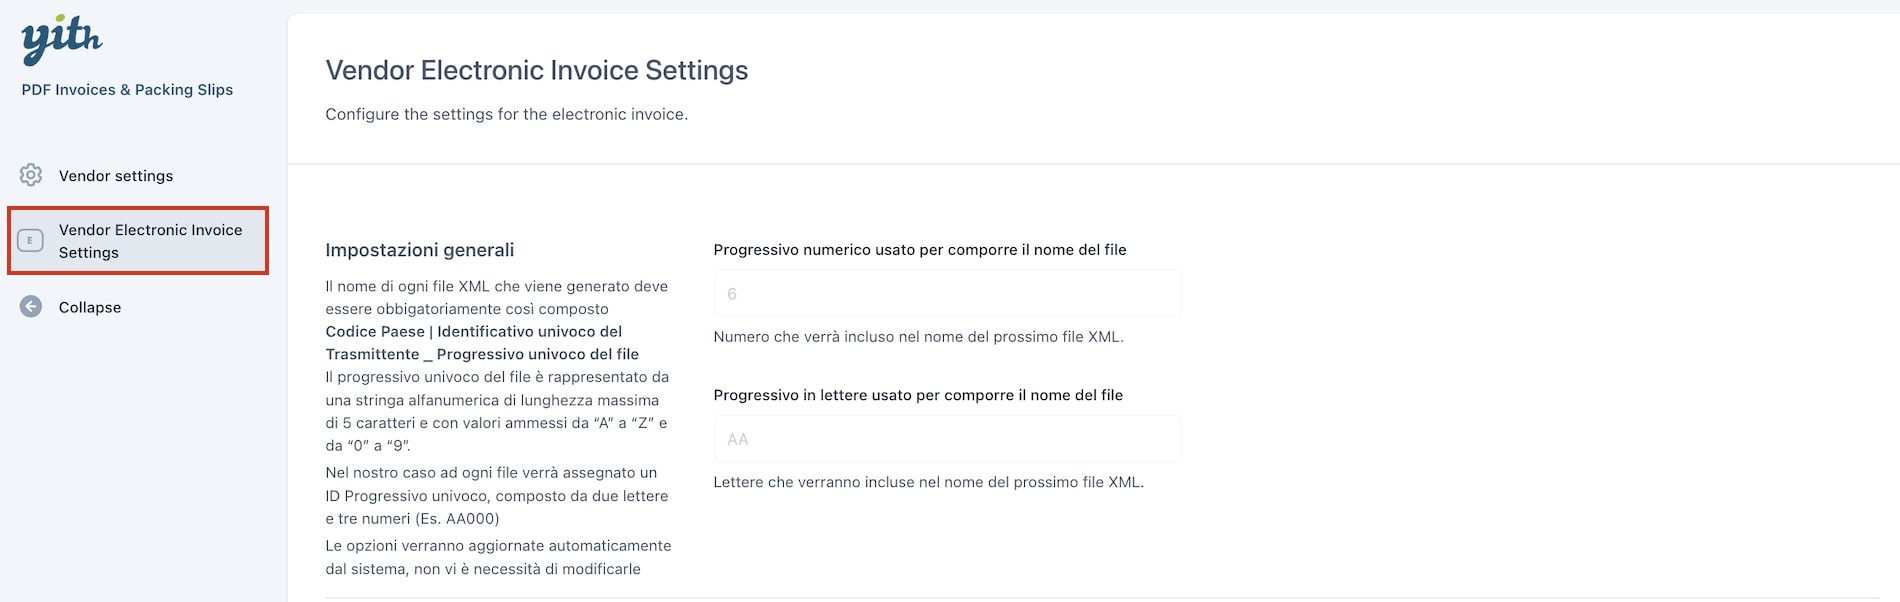
Task: Click the "Progressivo numerico usato" field label
Action: (x=920, y=250)
